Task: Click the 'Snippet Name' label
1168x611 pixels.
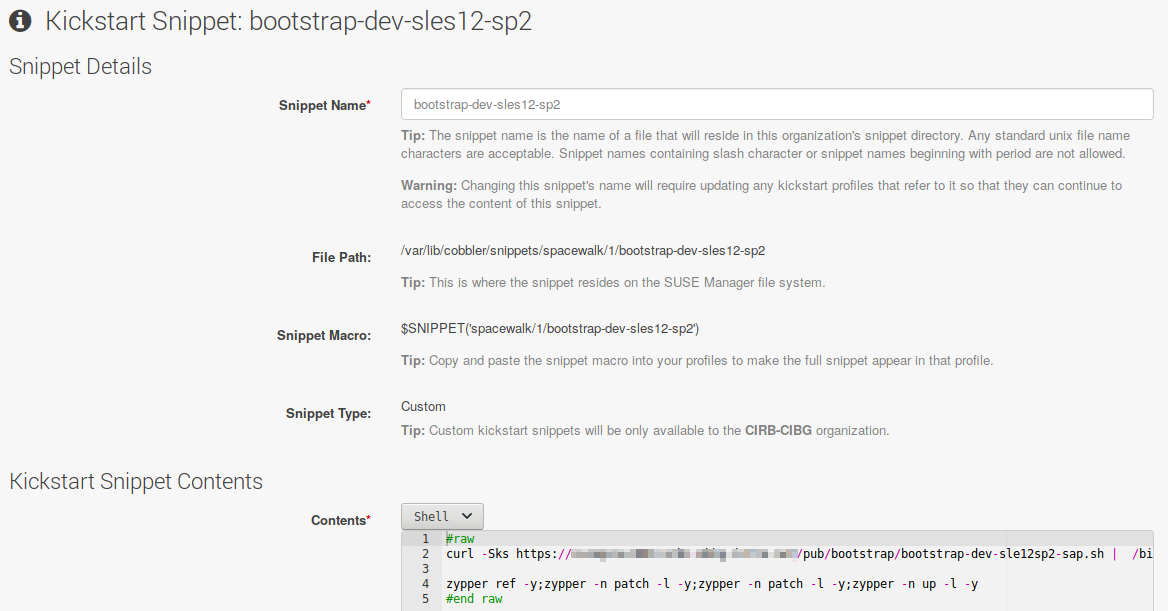Action: pos(325,106)
